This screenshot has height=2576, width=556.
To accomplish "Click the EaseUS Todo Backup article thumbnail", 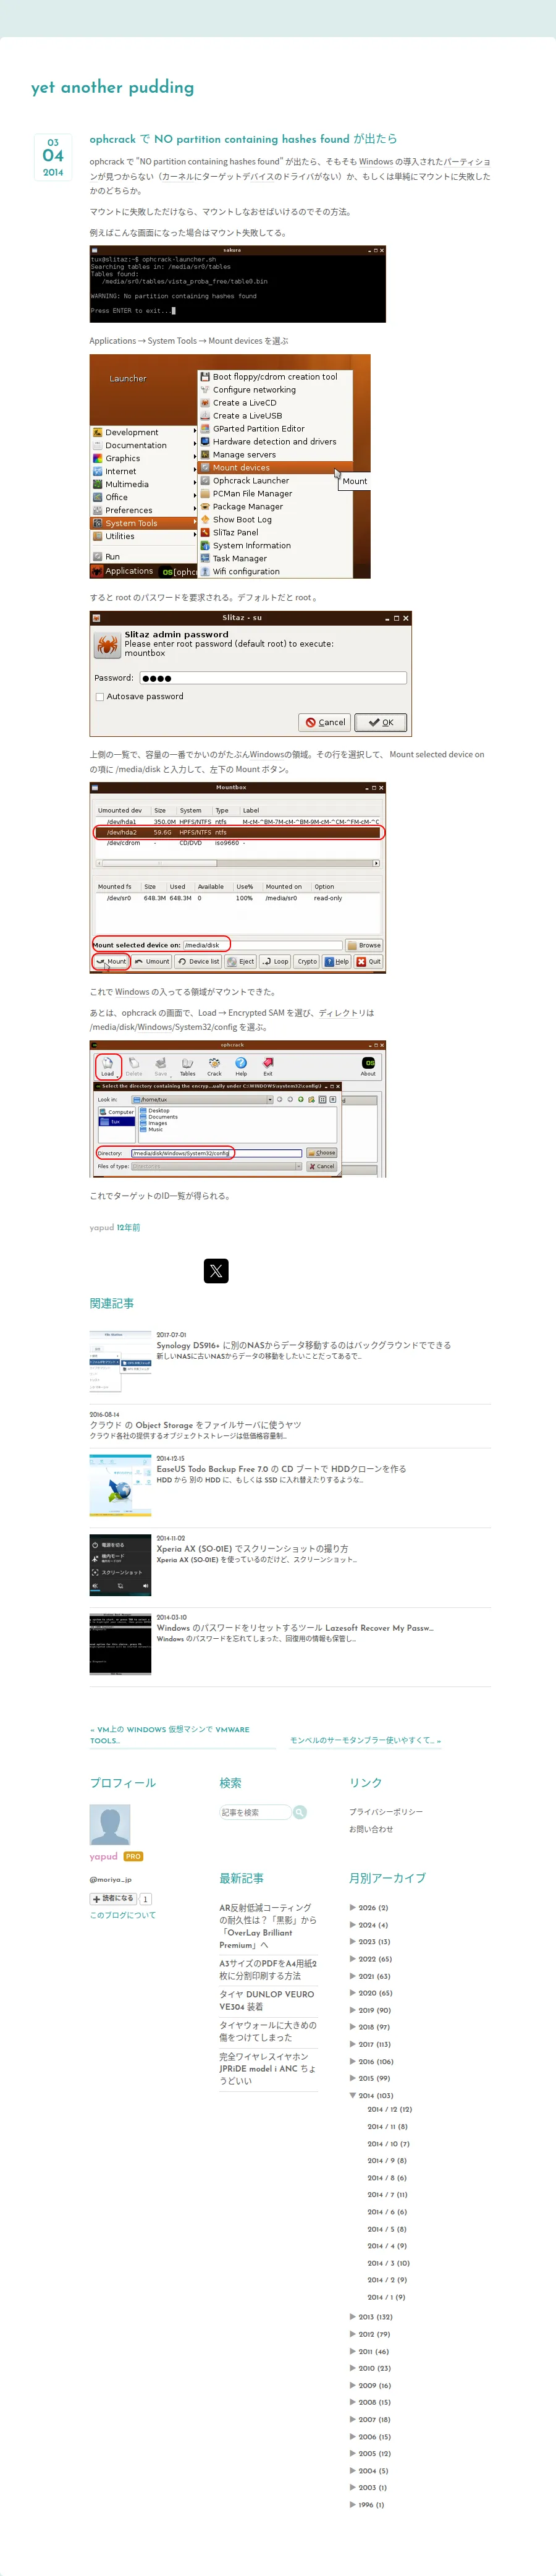I will [x=121, y=1485].
